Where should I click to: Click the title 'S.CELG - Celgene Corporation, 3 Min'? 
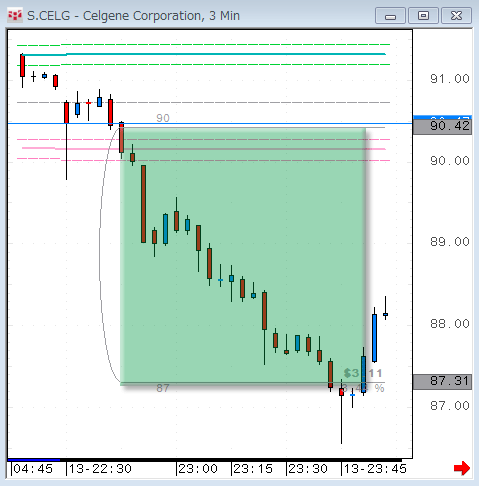coord(133,16)
